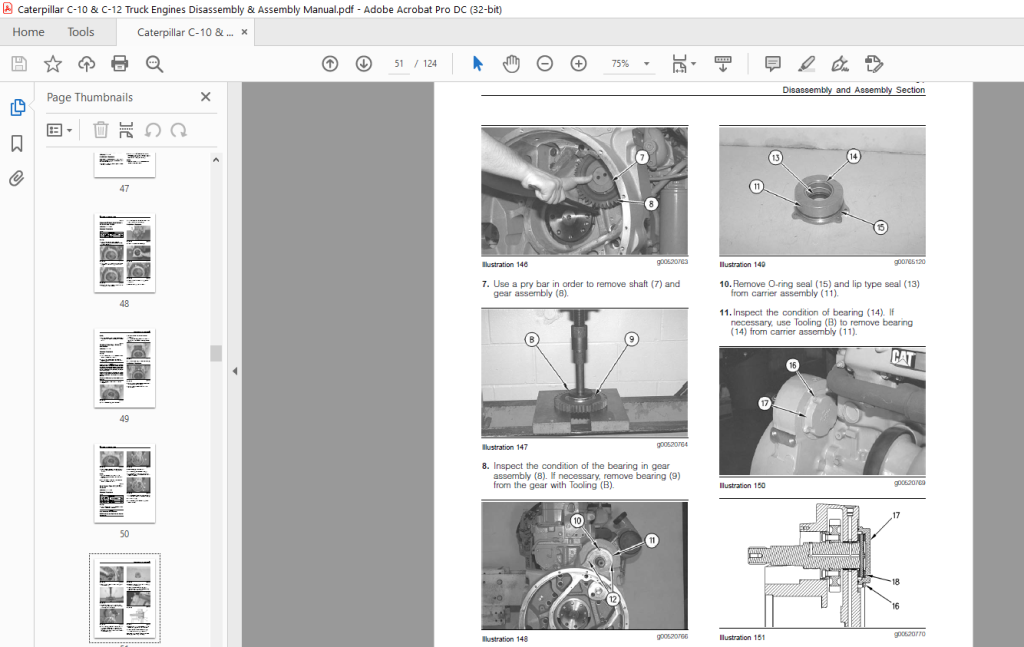
Task: Close the Caterpillar document tab
Action: tap(244, 32)
